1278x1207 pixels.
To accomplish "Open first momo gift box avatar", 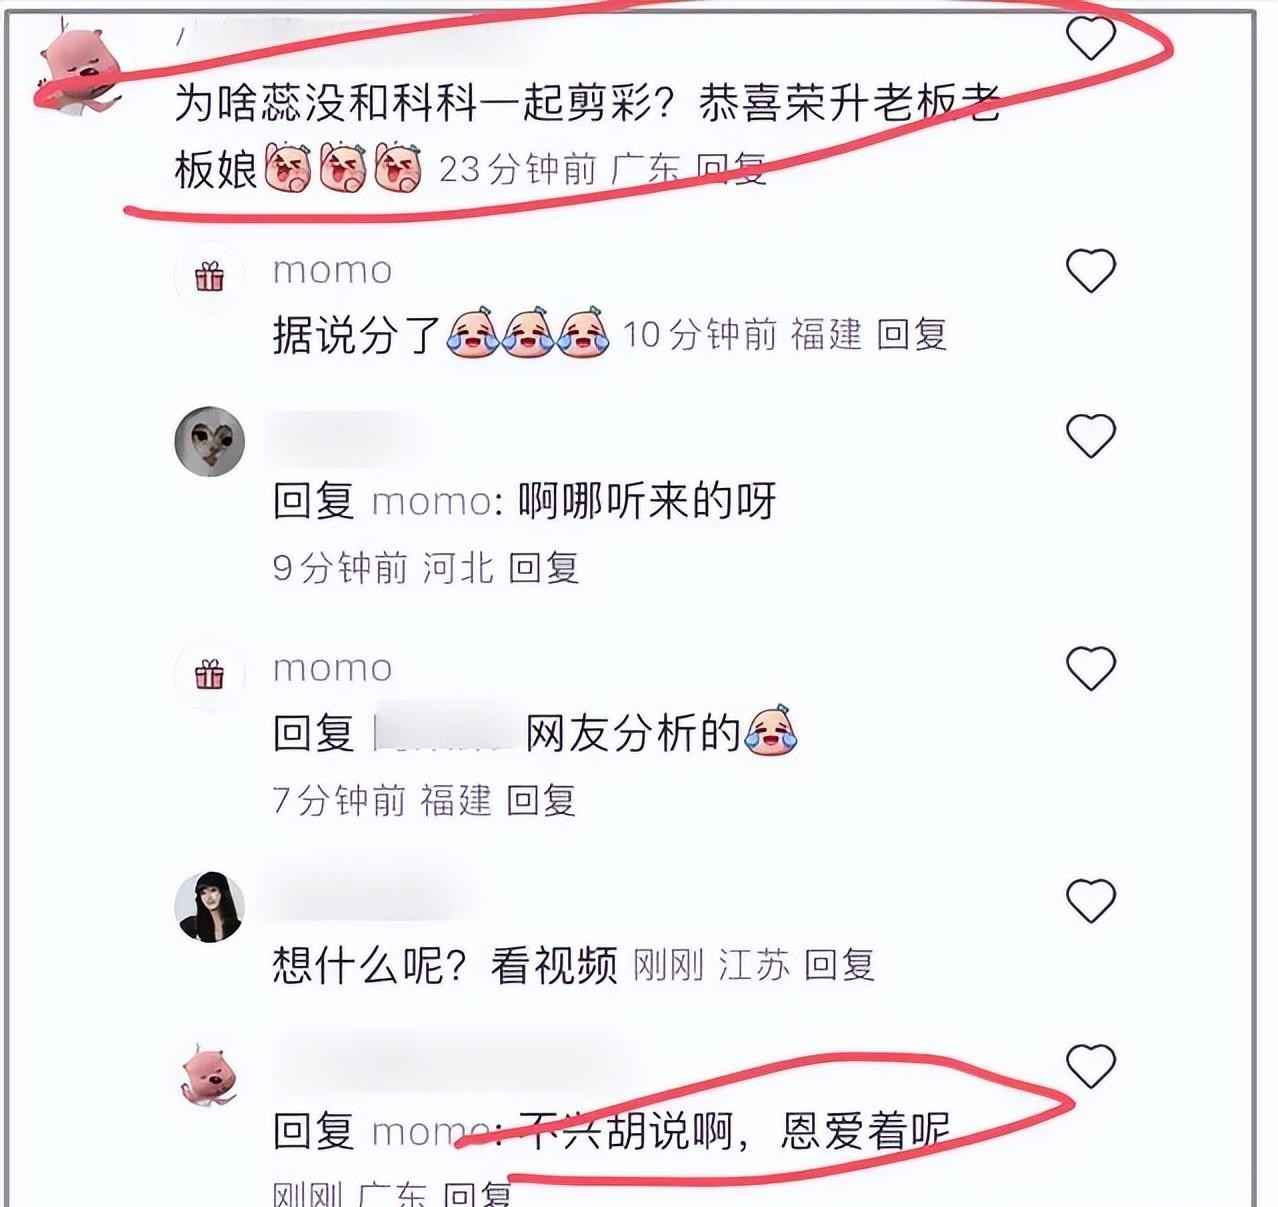I will (209, 276).
